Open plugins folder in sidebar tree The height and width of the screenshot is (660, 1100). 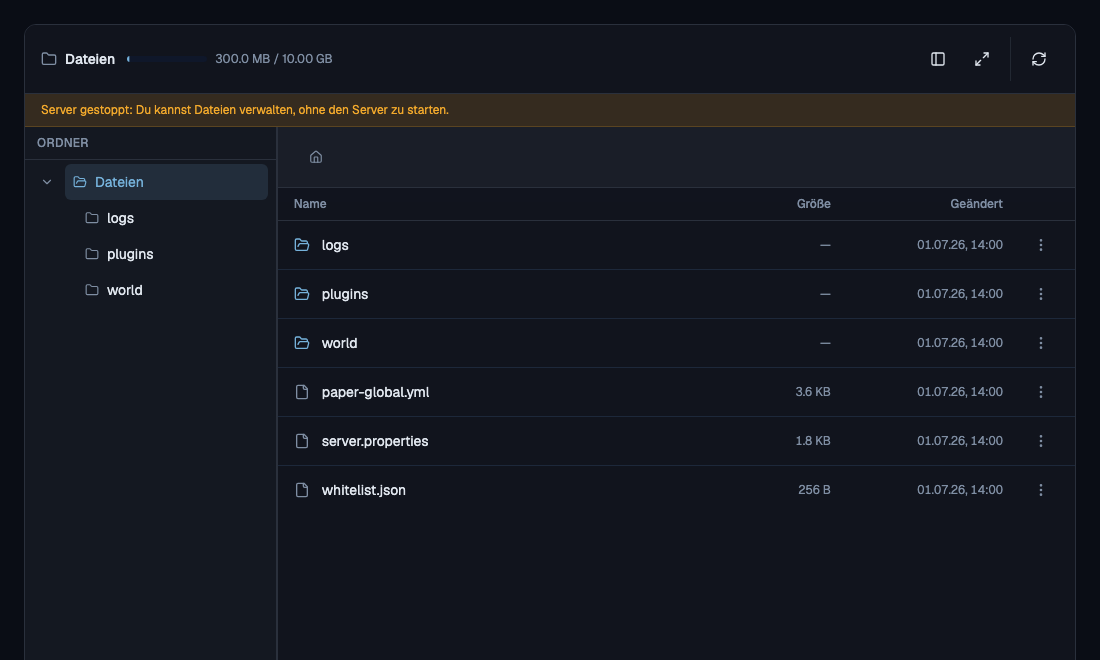[x=130, y=254]
